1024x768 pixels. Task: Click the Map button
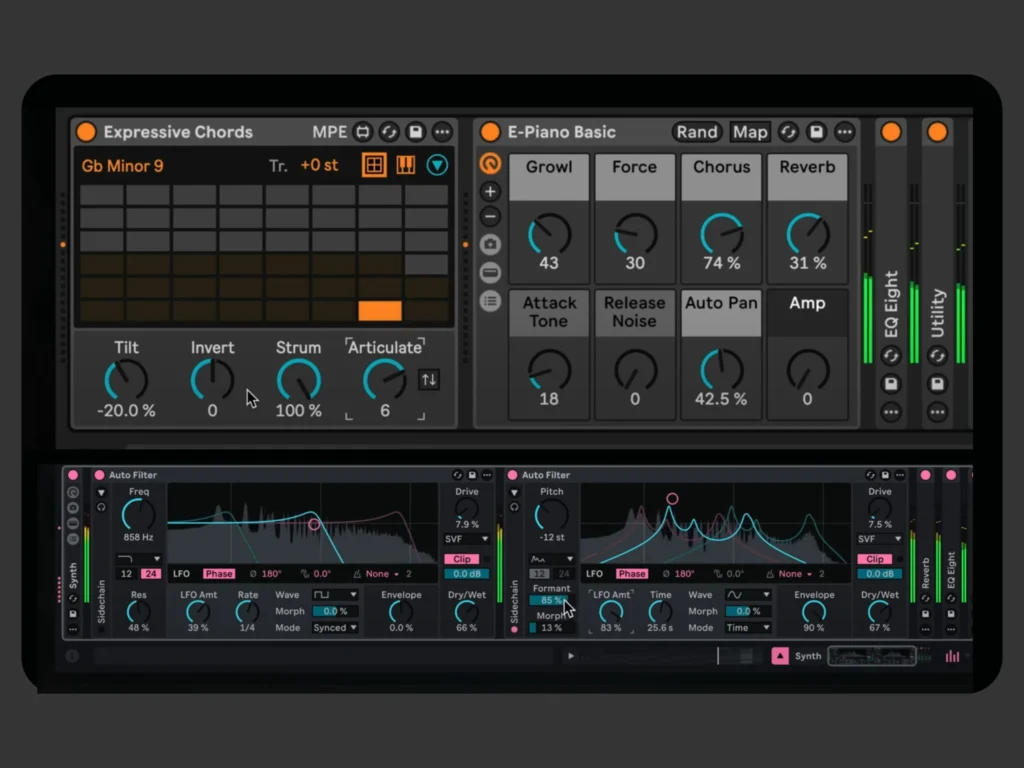[x=750, y=132]
